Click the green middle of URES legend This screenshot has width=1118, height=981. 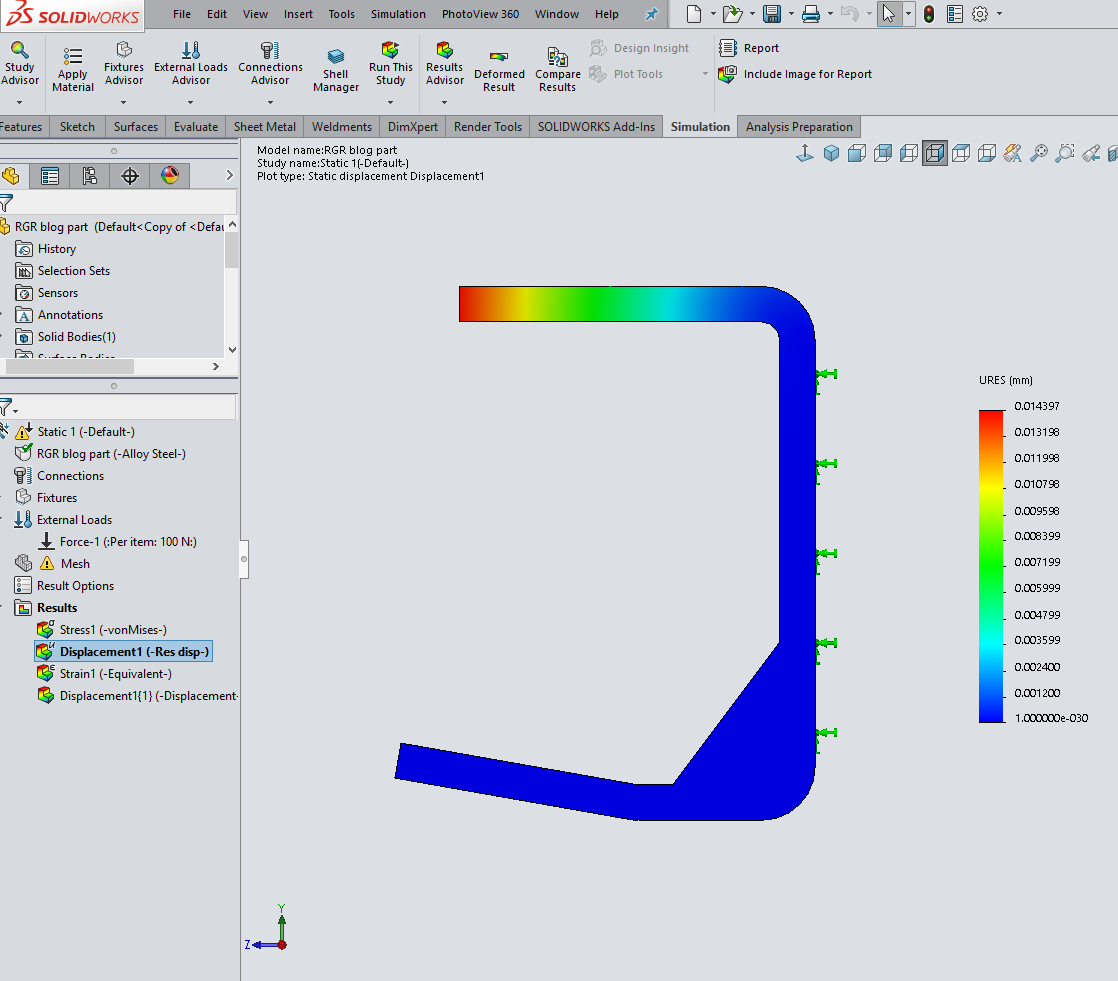click(x=991, y=565)
